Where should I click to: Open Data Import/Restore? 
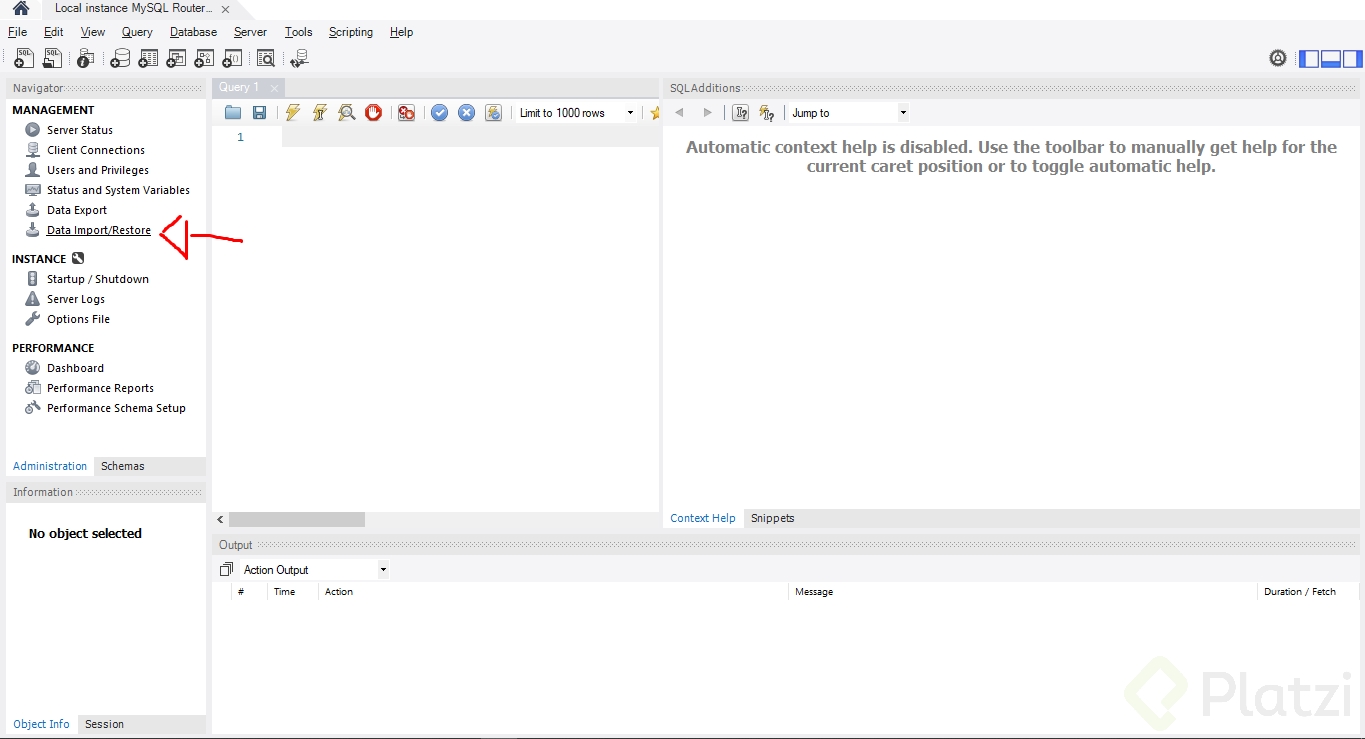99,230
